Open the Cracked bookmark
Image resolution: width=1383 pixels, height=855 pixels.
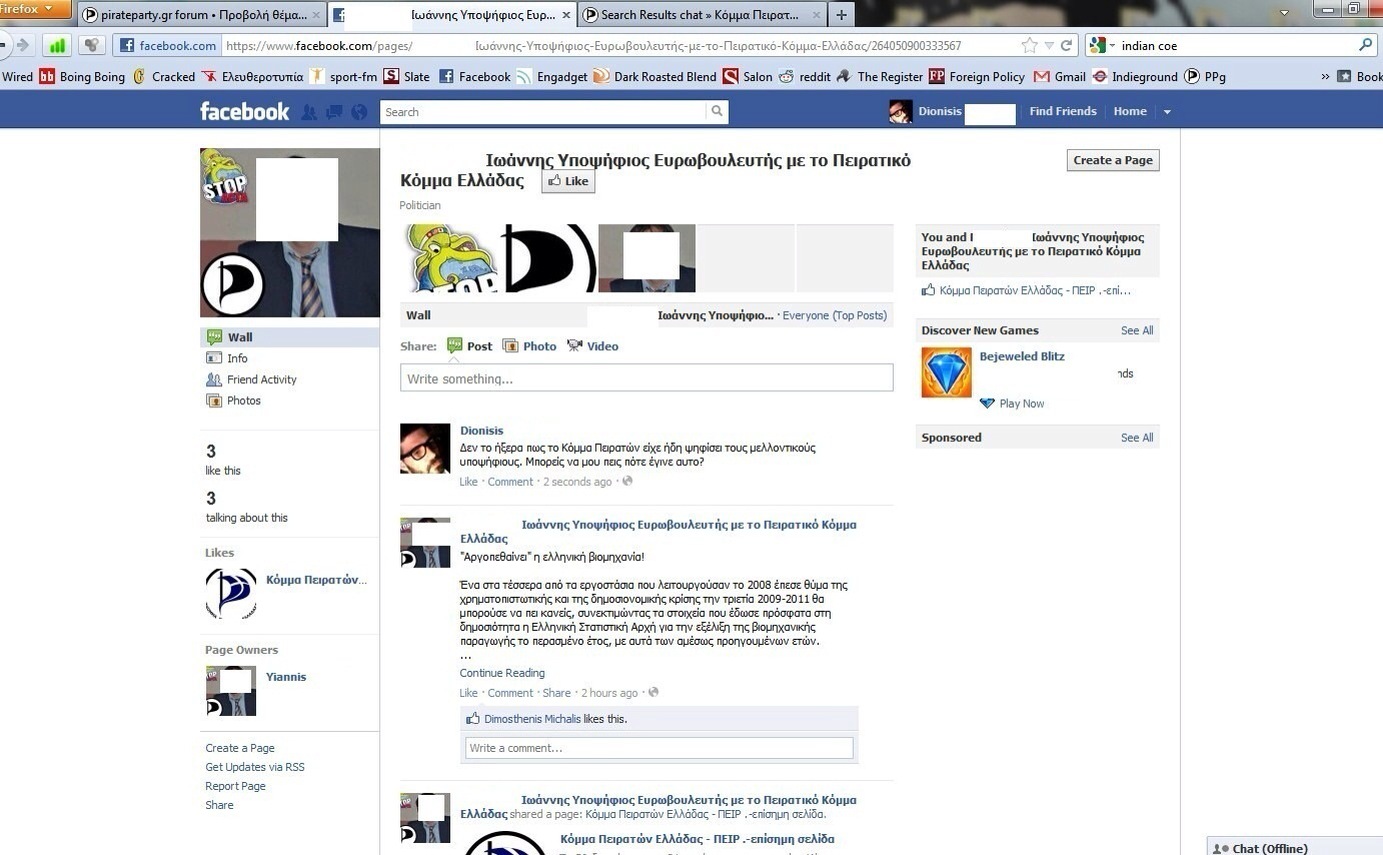163,76
